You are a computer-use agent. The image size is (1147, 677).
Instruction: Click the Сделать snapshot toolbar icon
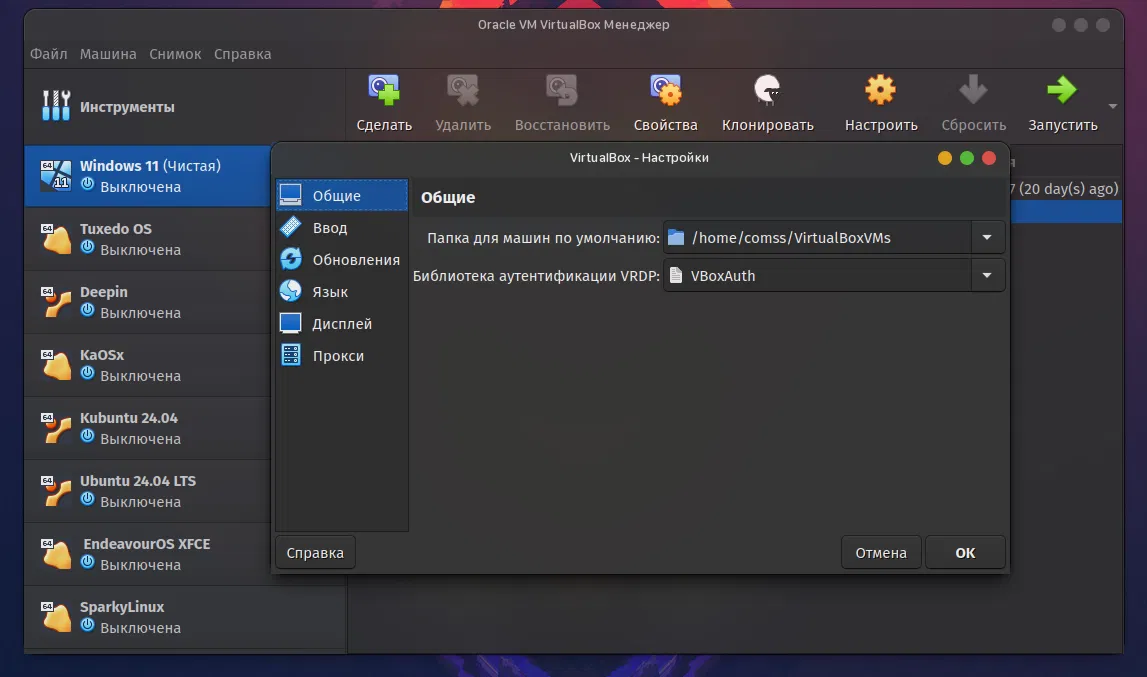(x=384, y=91)
